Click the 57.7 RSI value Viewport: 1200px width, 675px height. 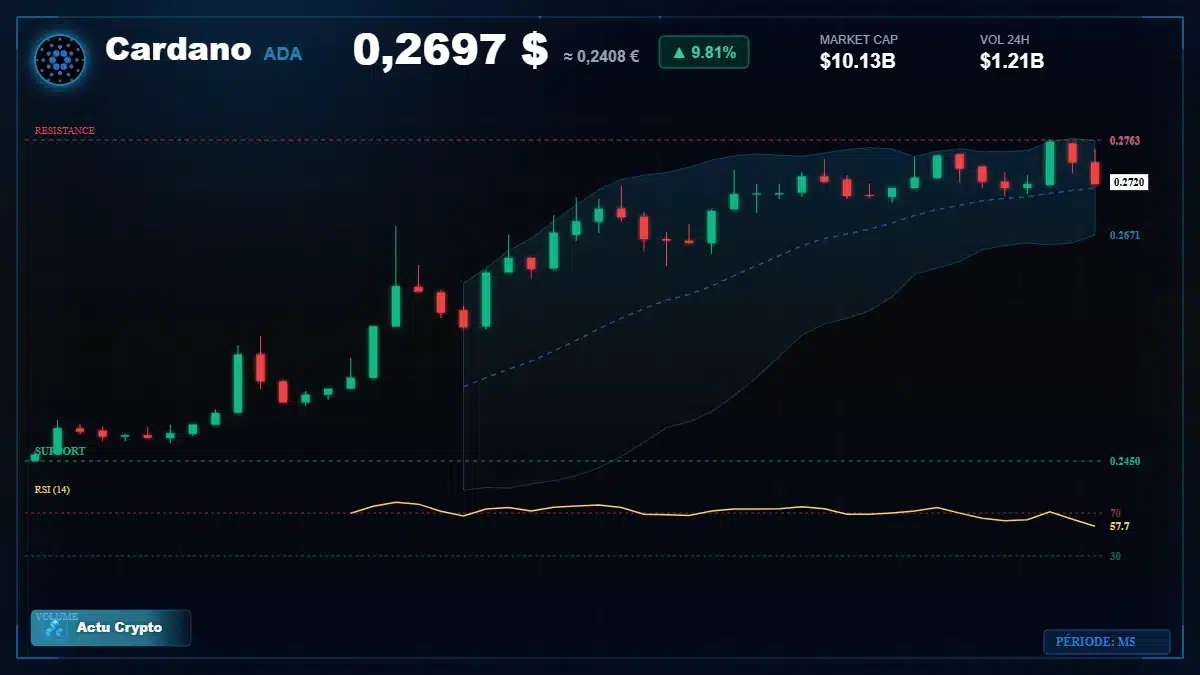pyautogui.click(x=1120, y=526)
